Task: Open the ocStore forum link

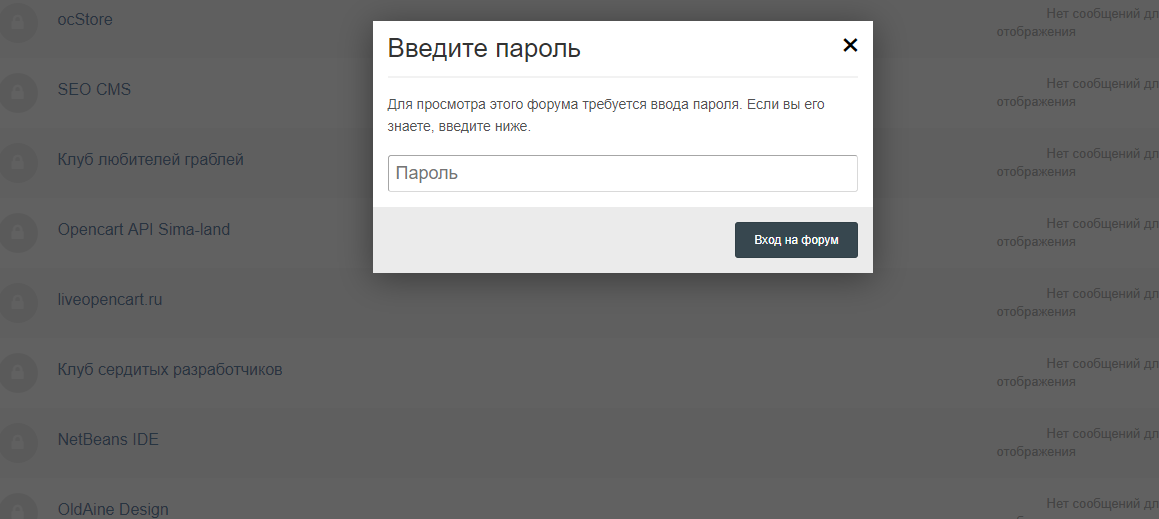Action: 85,20
